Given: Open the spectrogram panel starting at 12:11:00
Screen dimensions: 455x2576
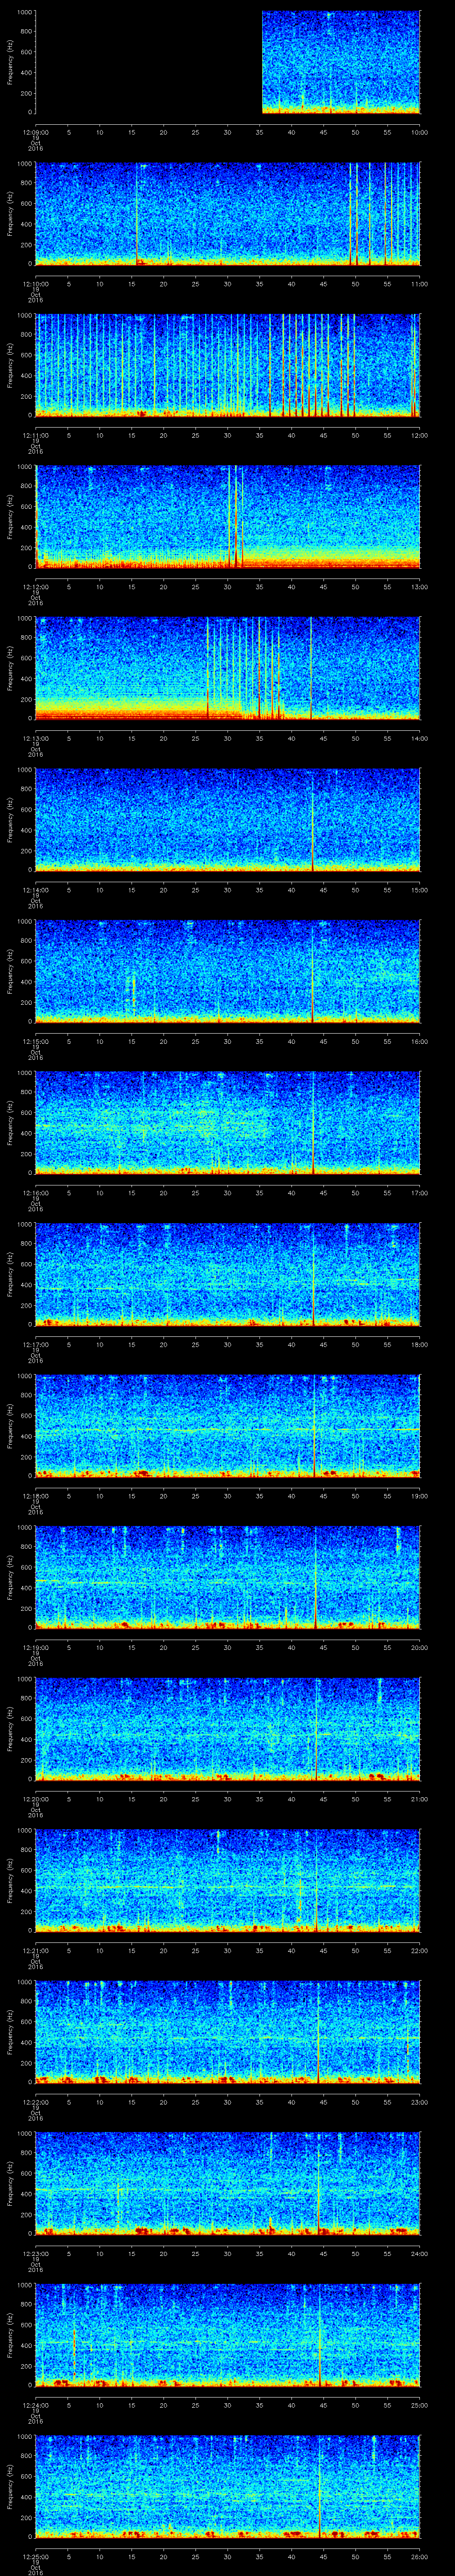Looking at the screenshot, I should pyautogui.click(x=228, y=365).
